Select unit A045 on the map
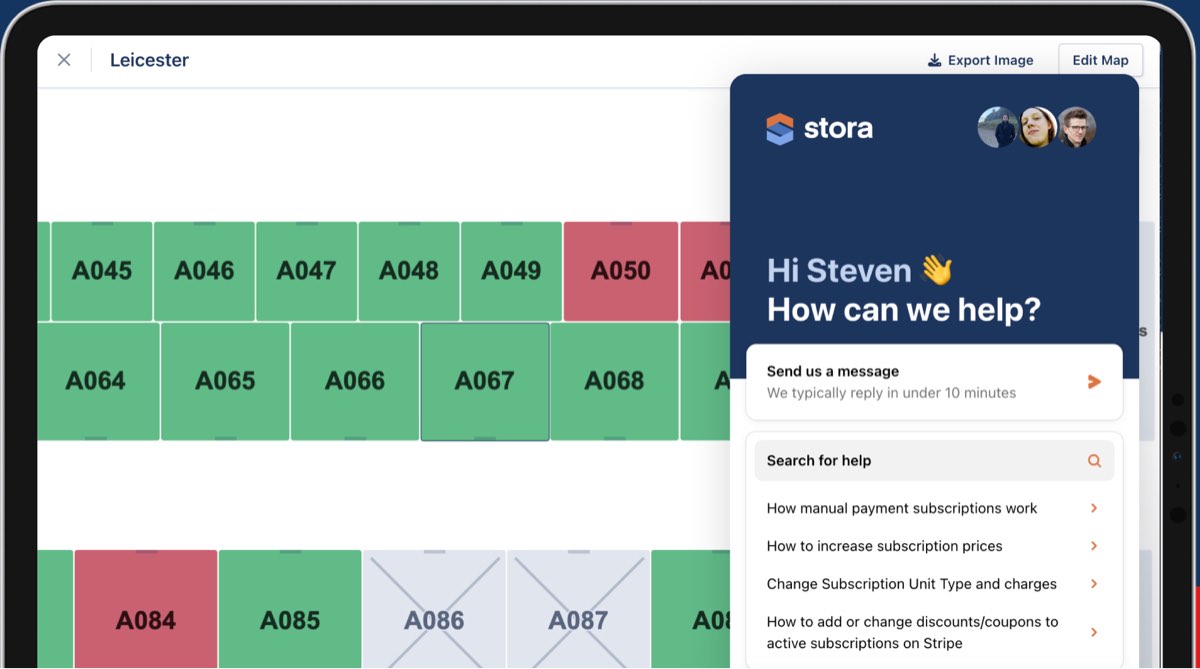 point(102,271)
